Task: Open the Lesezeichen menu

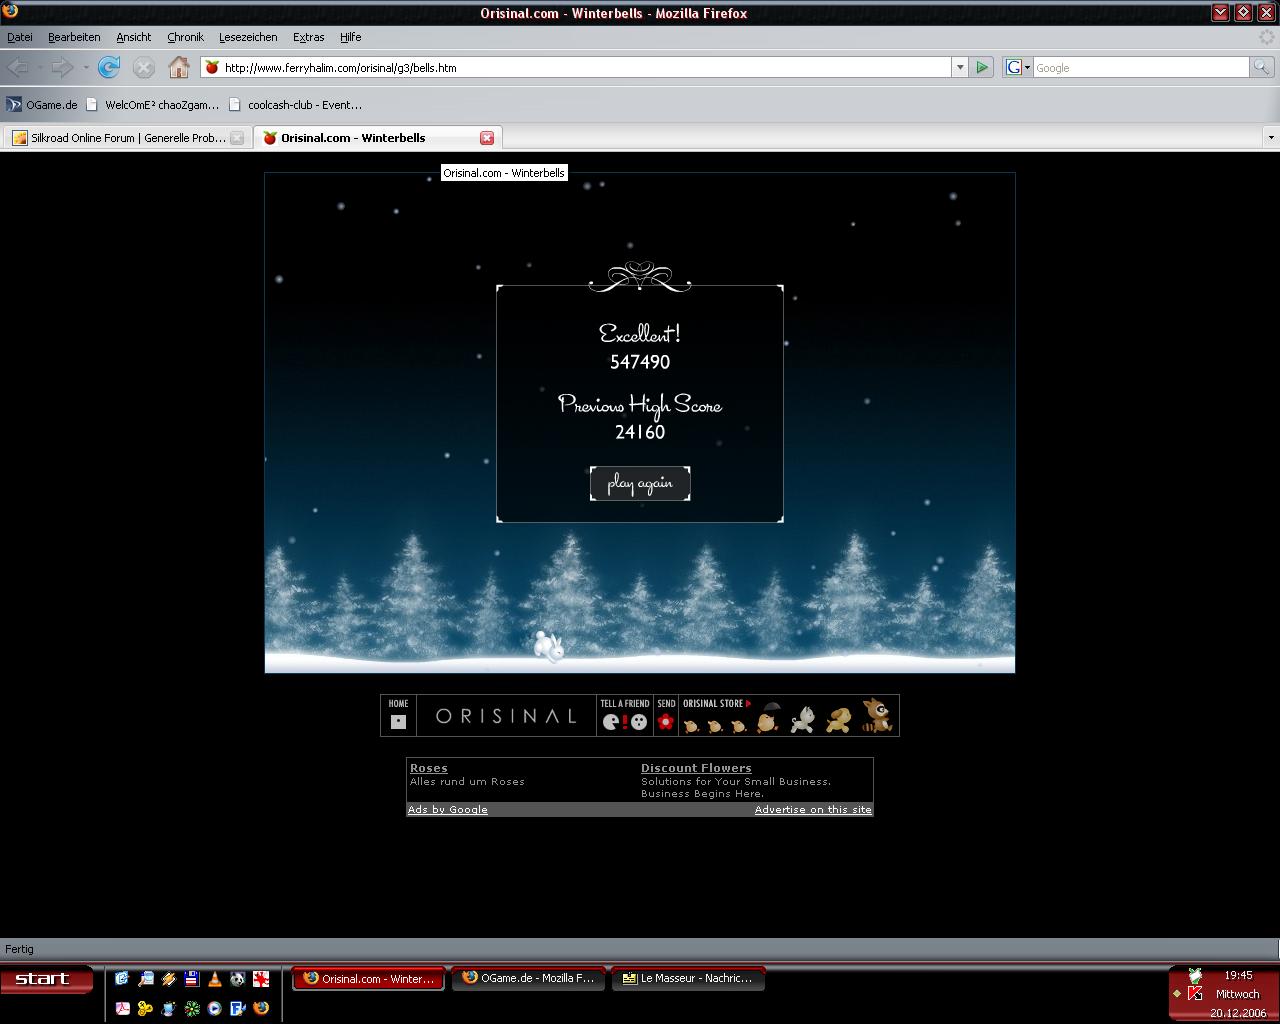Action: (248, 37)
